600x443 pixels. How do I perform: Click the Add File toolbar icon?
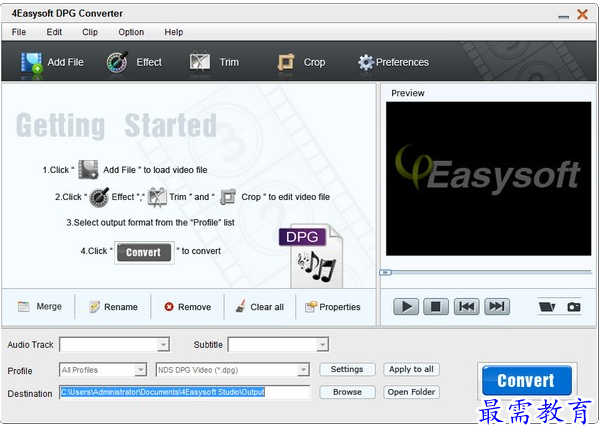pyautogui.click(x=34, y=62)
